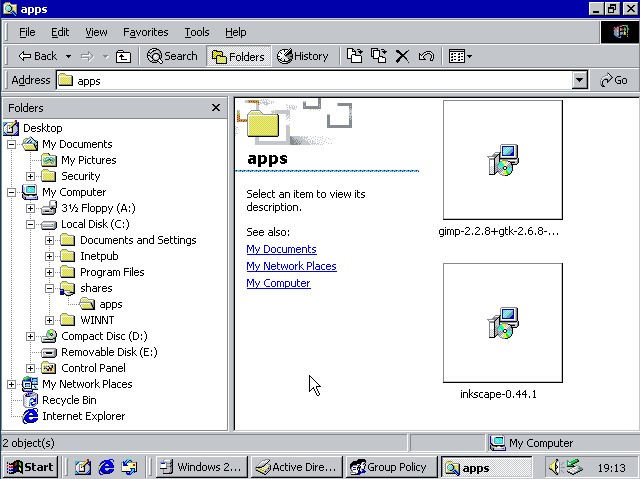
Task: Click the Move To toolbar icon
Action: [x=354, y=56]
